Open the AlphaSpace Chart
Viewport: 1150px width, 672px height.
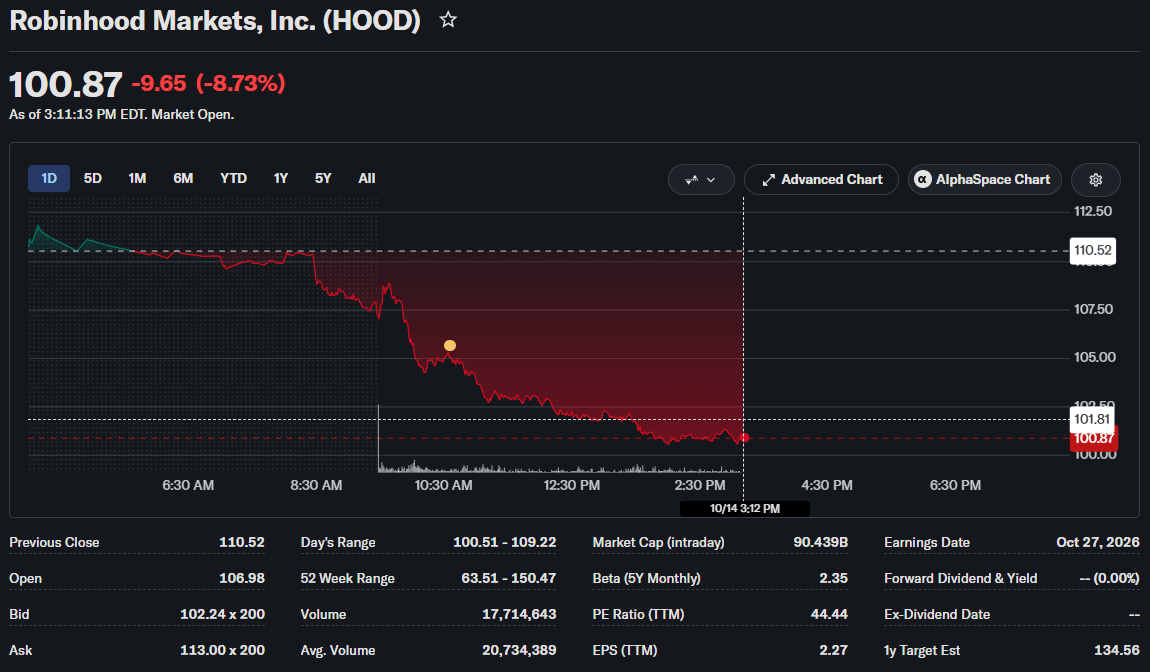pyautogui.click(x=984, y=180)
